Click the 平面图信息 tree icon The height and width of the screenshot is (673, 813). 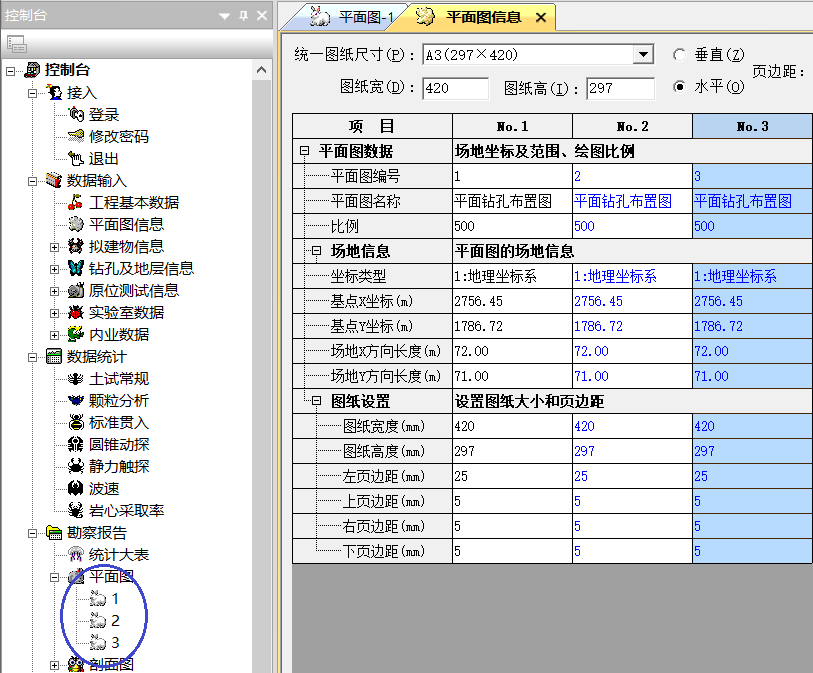point(76,224)
